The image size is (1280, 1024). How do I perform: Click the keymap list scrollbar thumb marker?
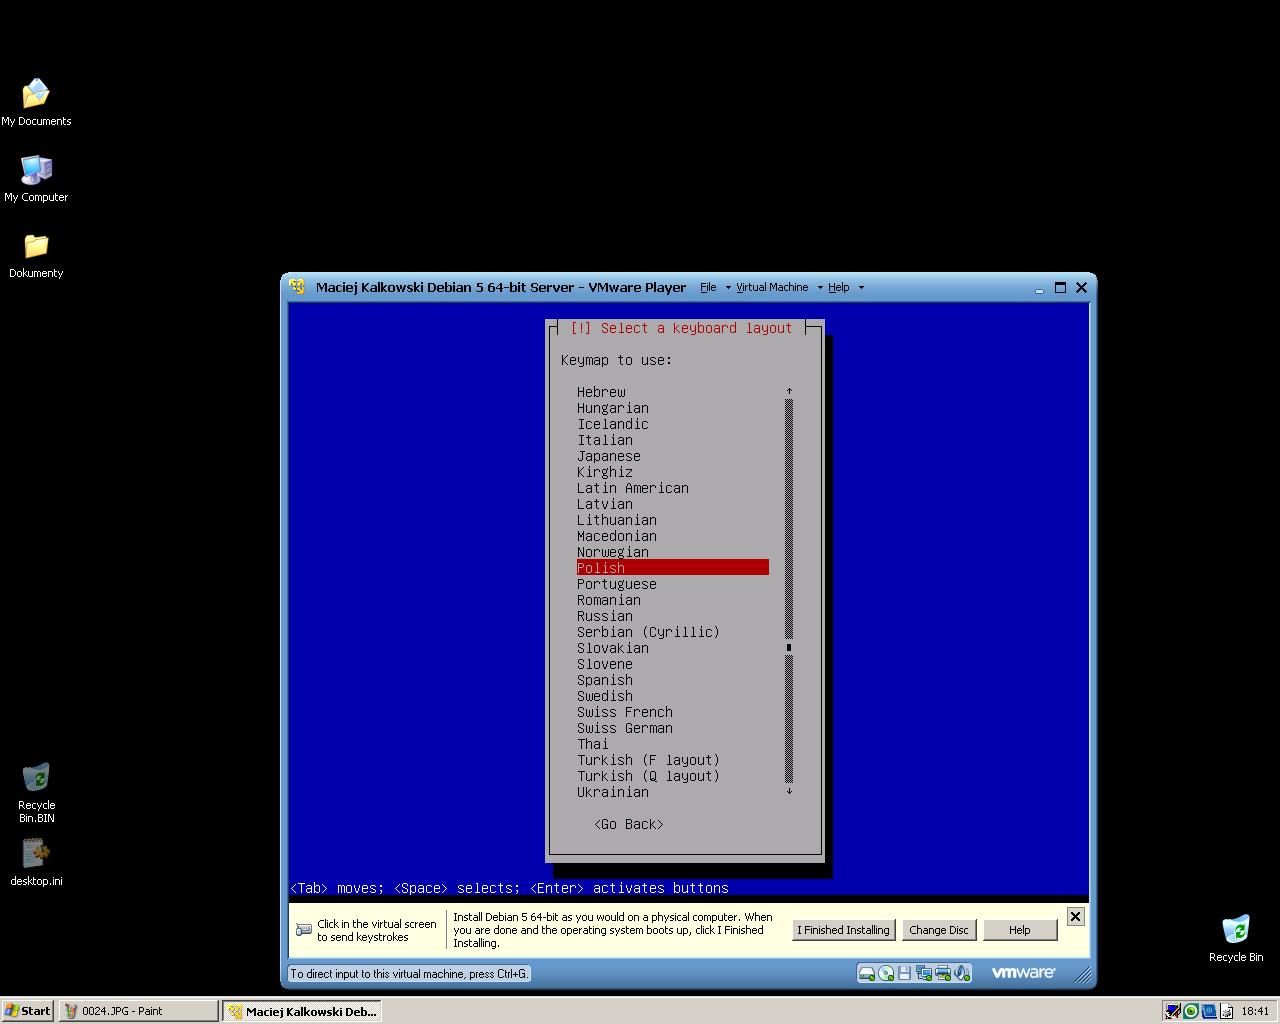coord(789,648)
